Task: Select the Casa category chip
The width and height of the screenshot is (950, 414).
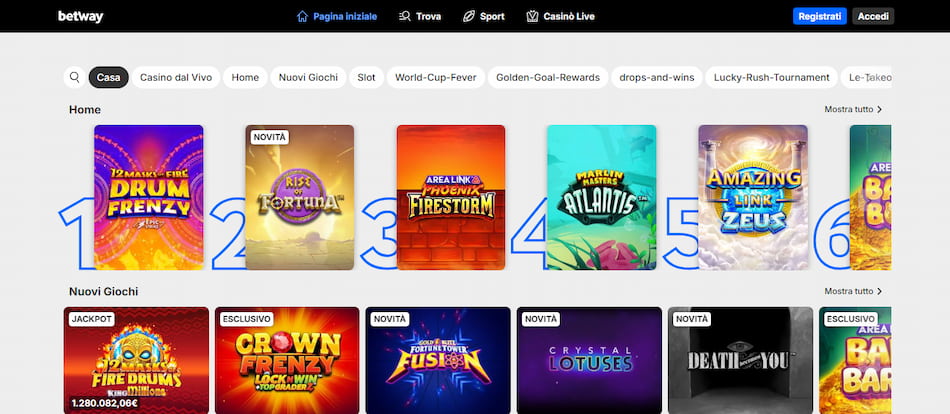Action: 108,78
